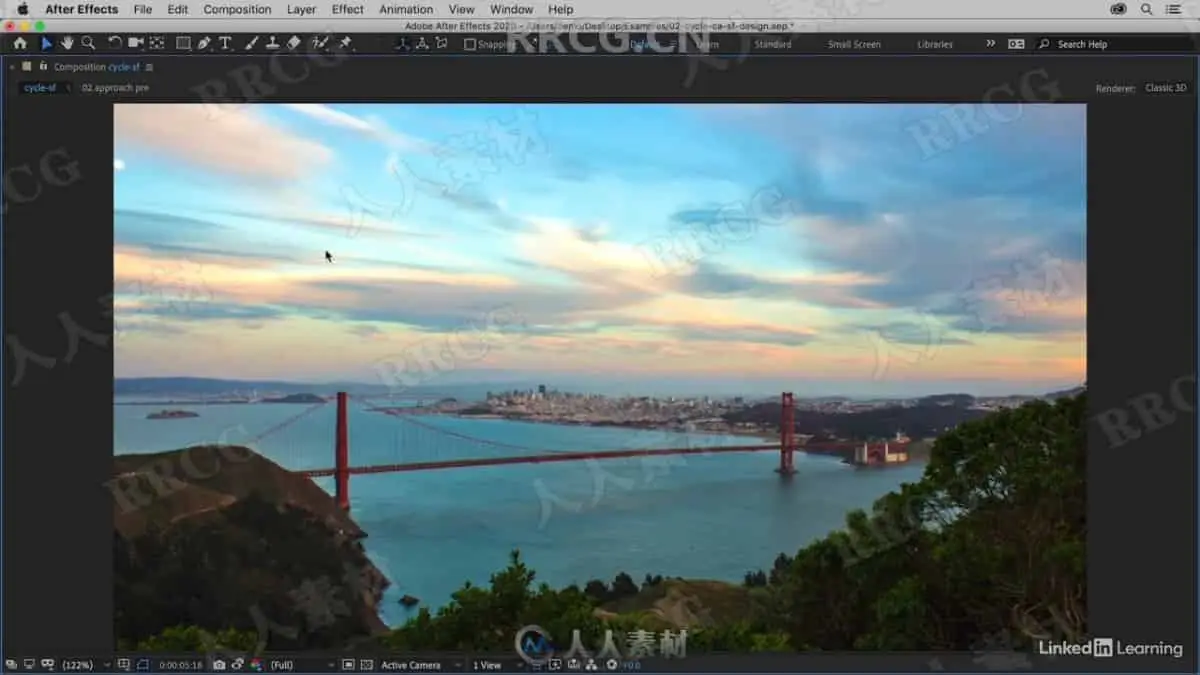Select the Pan Behind anchor point tool

tap(157, 43)
